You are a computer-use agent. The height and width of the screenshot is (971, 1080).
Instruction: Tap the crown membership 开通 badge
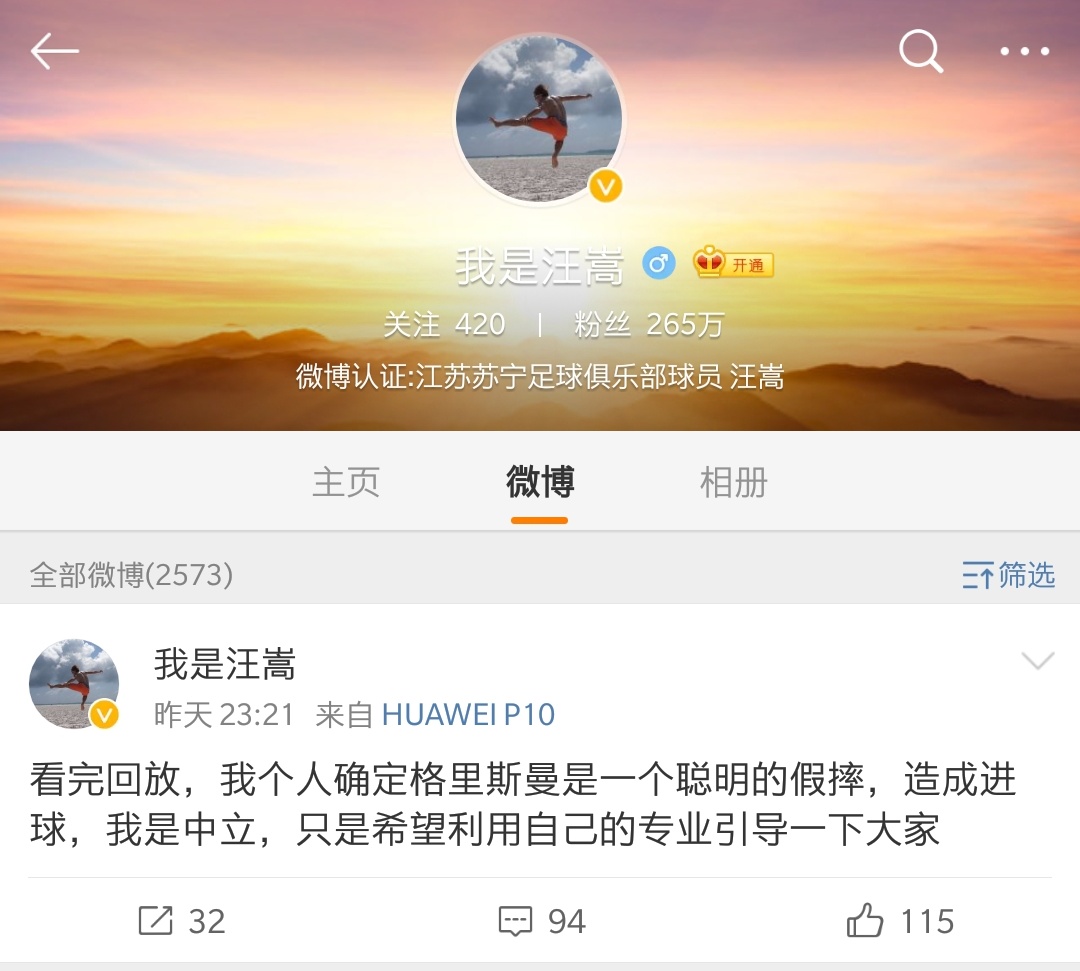(x=734, y=263)
